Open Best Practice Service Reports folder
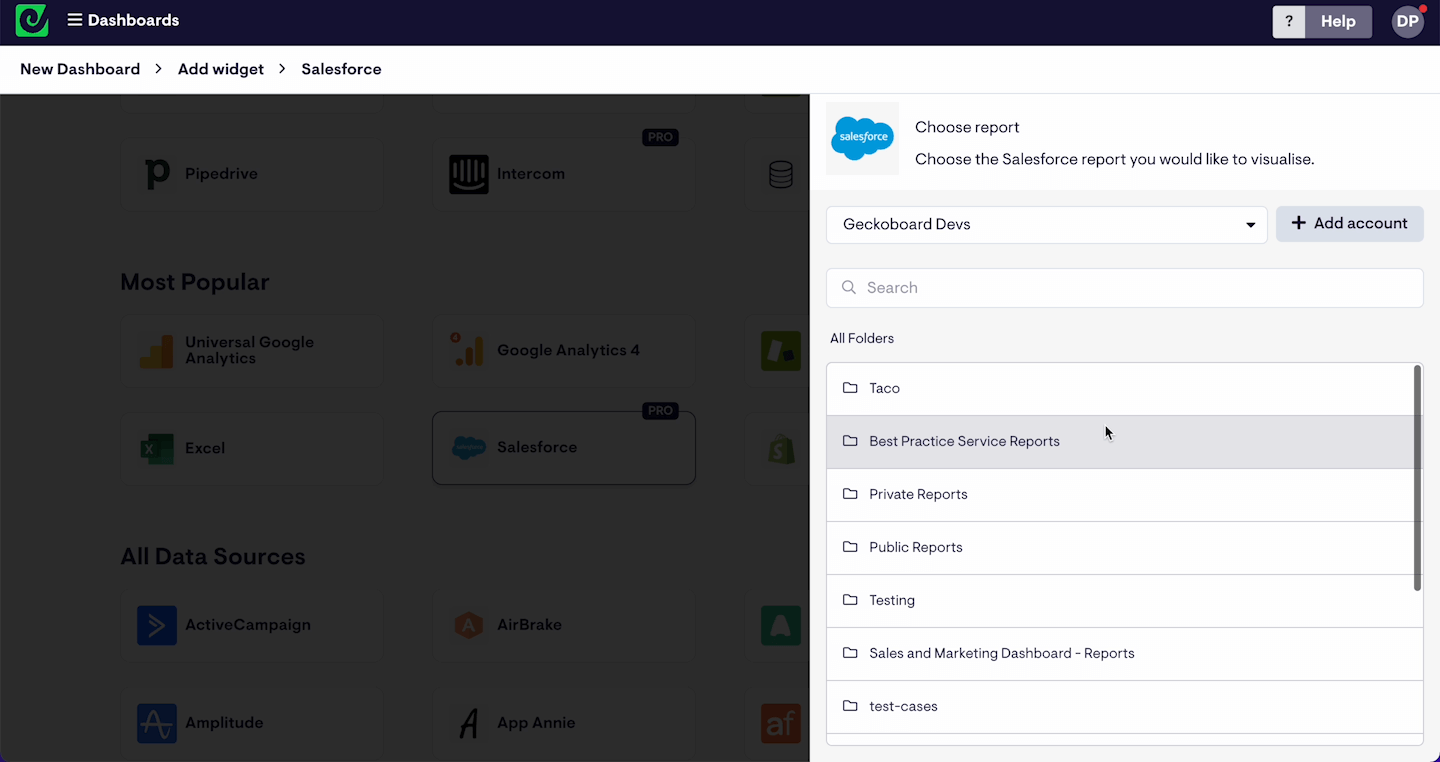1440x762 pixels. 1120,442
